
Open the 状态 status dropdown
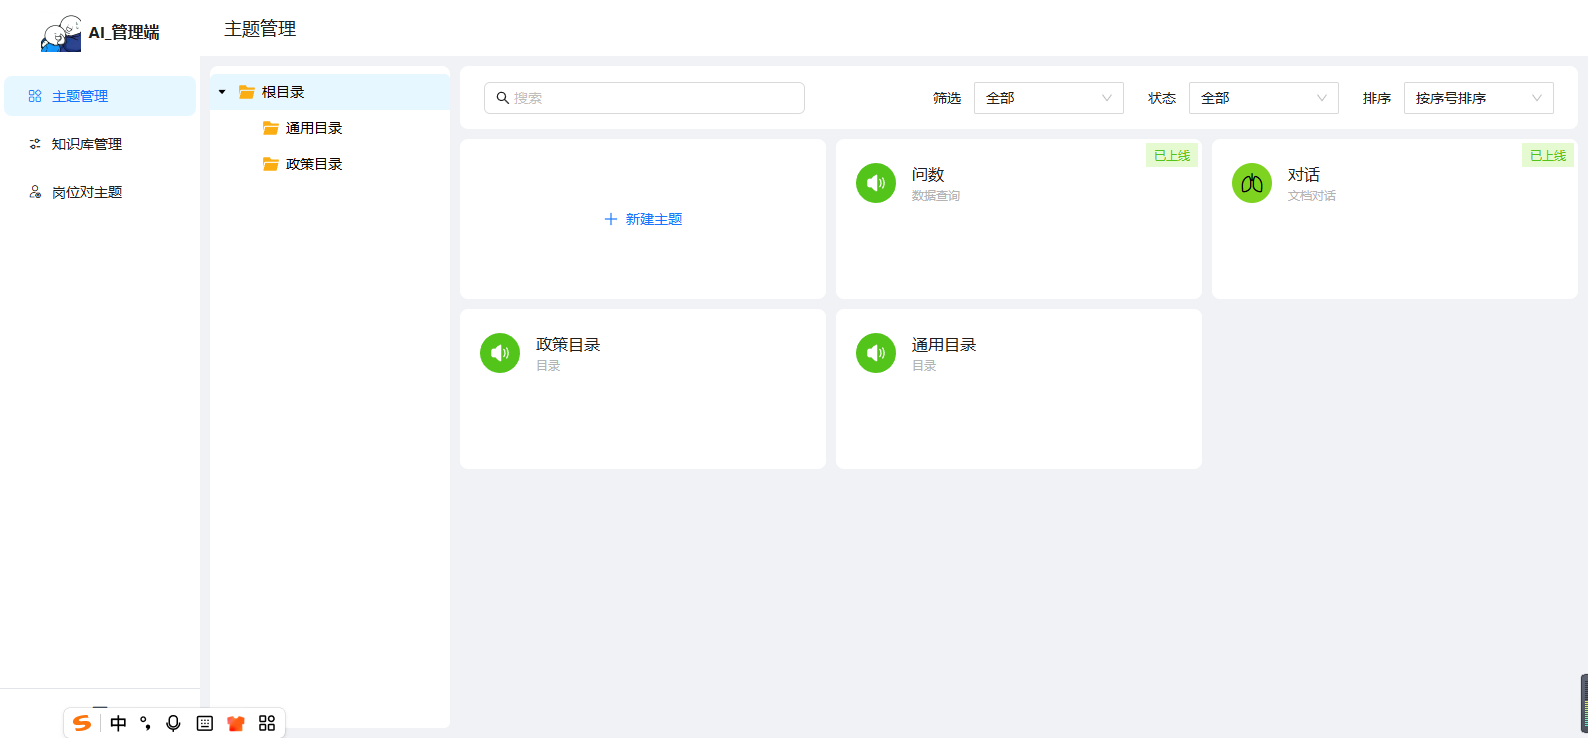coord(1263,98)
